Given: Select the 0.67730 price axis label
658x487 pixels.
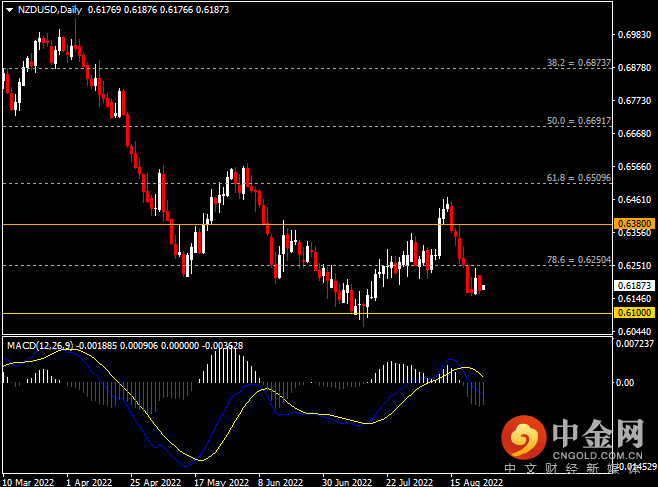Looking at the screenshot, I should point(634,101).
